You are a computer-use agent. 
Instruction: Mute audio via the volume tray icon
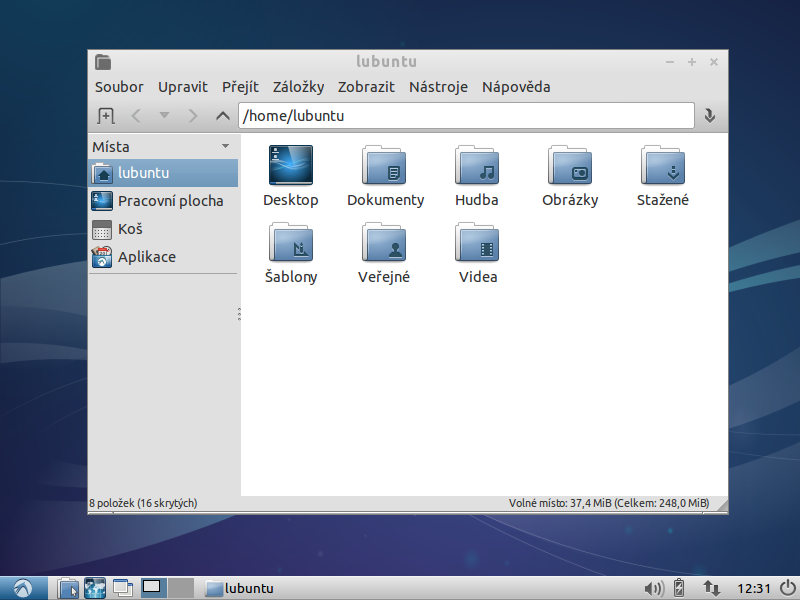(654, 588)
